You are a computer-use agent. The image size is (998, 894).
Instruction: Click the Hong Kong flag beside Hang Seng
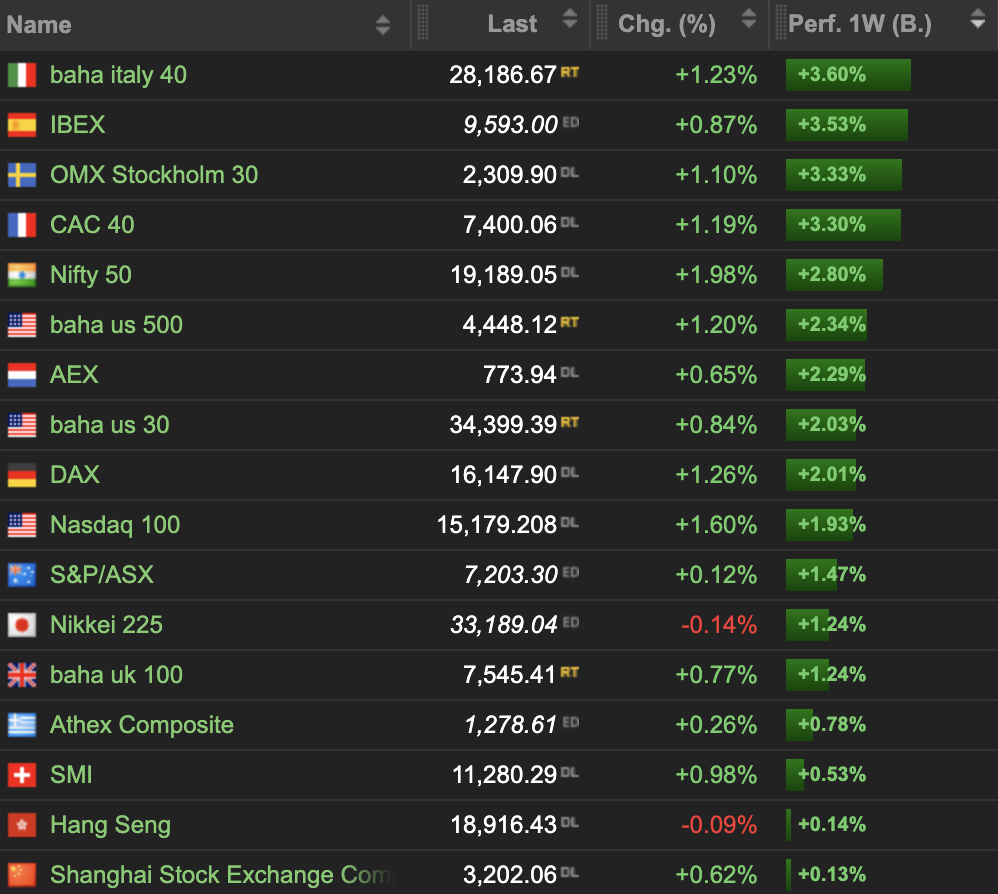click(x=22, y=825)
